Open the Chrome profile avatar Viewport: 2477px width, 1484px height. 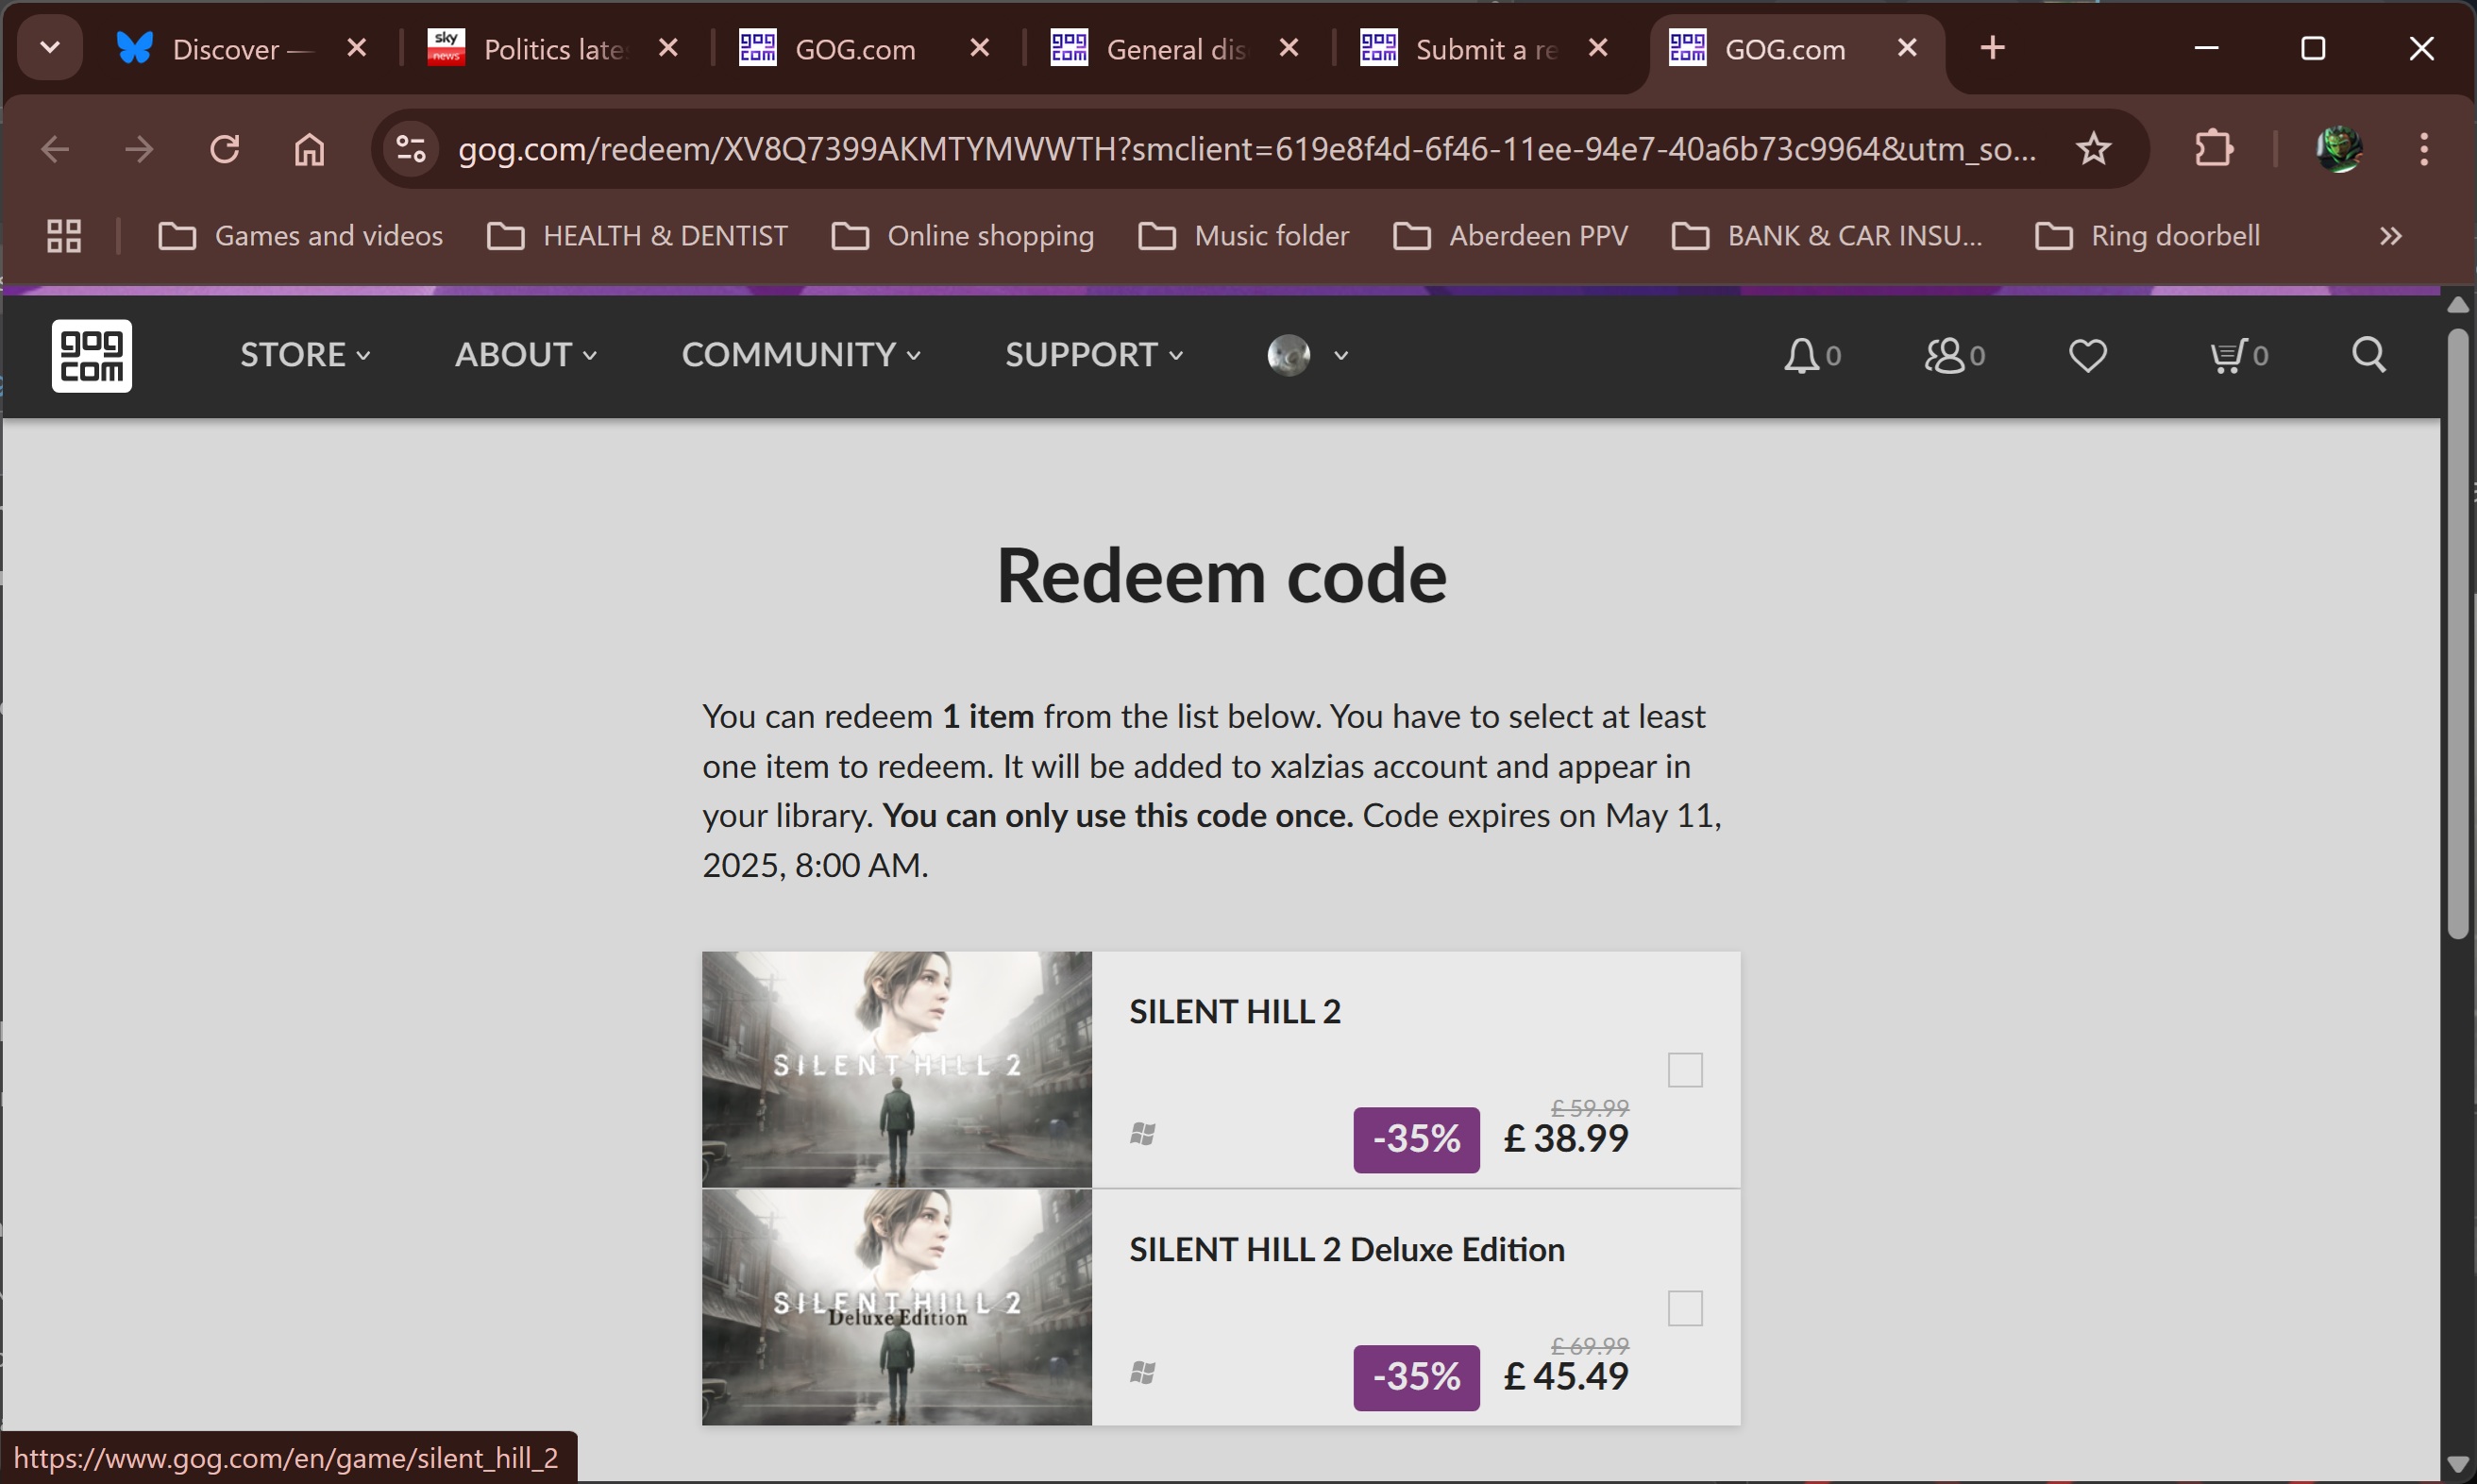click(x=2339, y=149)
